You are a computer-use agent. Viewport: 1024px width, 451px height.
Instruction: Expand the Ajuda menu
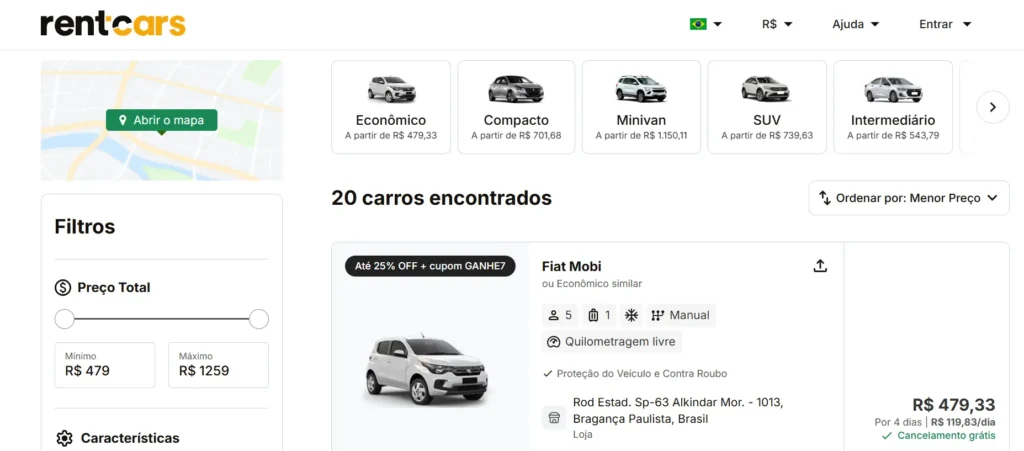click(856, 24)
